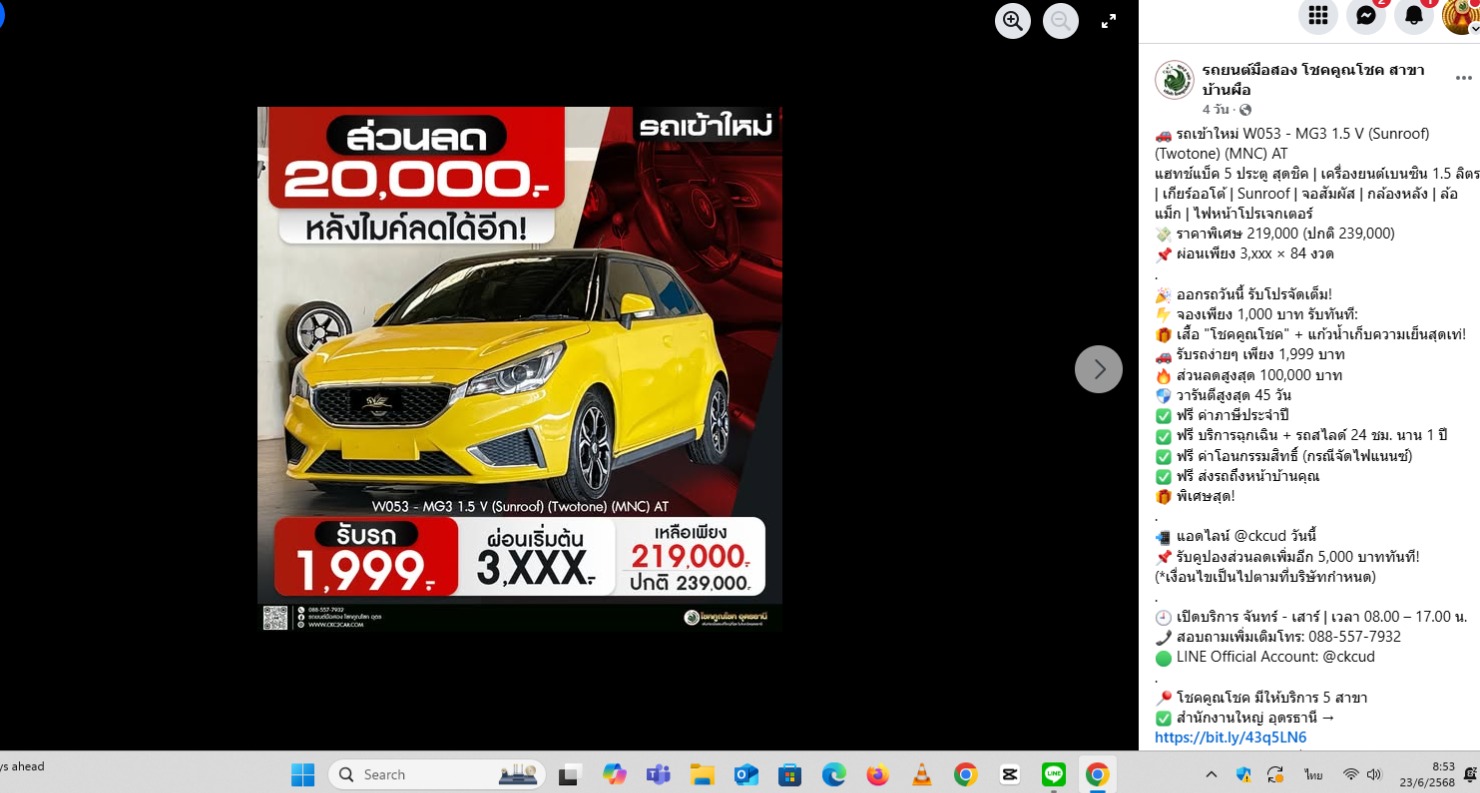Click the 'ส่วนลดสูงสุด 100,000 บาท' line

pos(1249,375)
